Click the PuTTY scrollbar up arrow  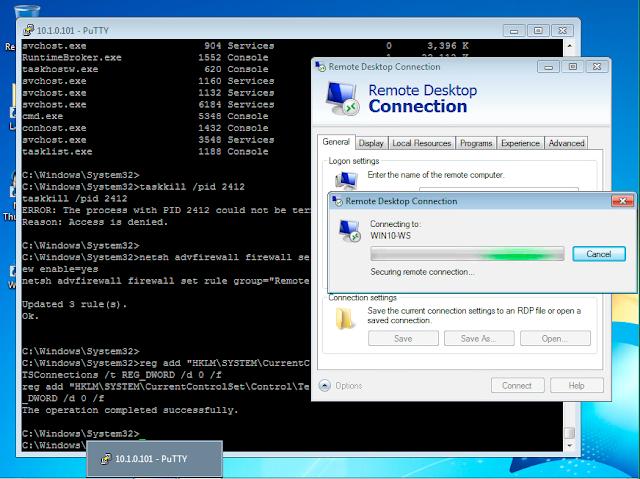(569, 46)
